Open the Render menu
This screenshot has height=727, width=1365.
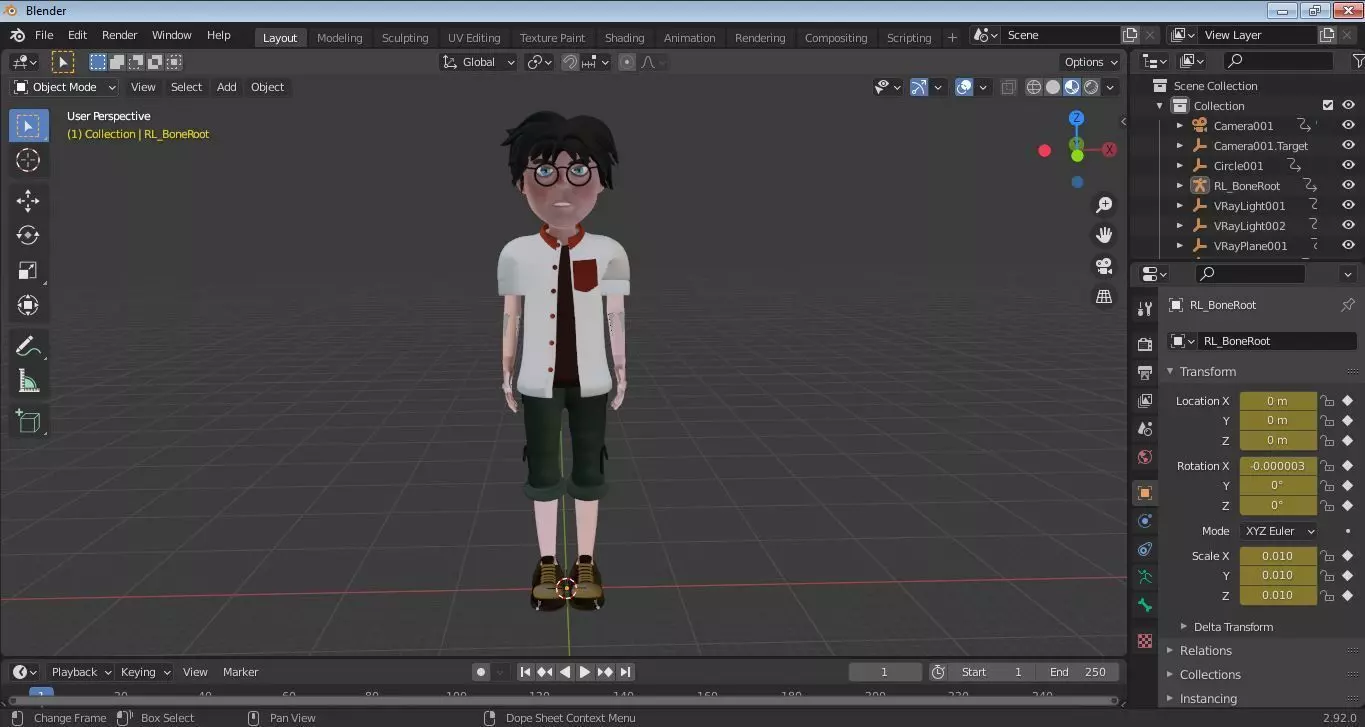point(119,35)
